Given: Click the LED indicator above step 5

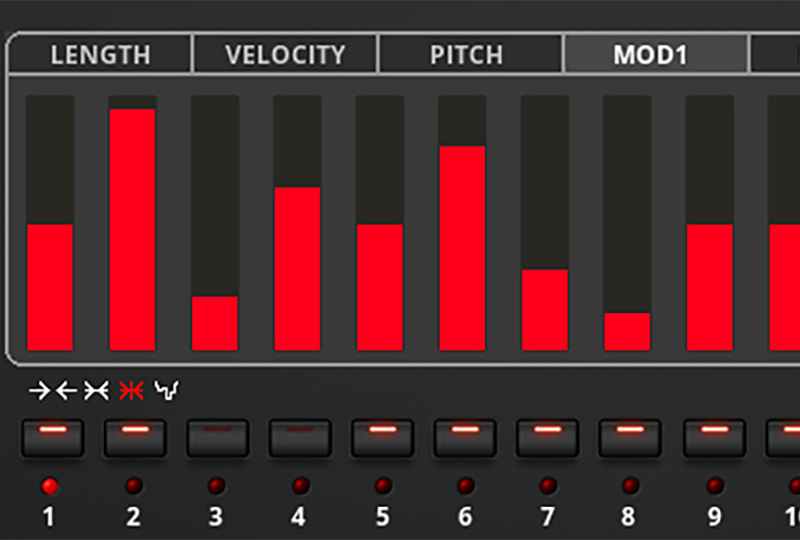Looking at the screenshot, I should 383,485.
